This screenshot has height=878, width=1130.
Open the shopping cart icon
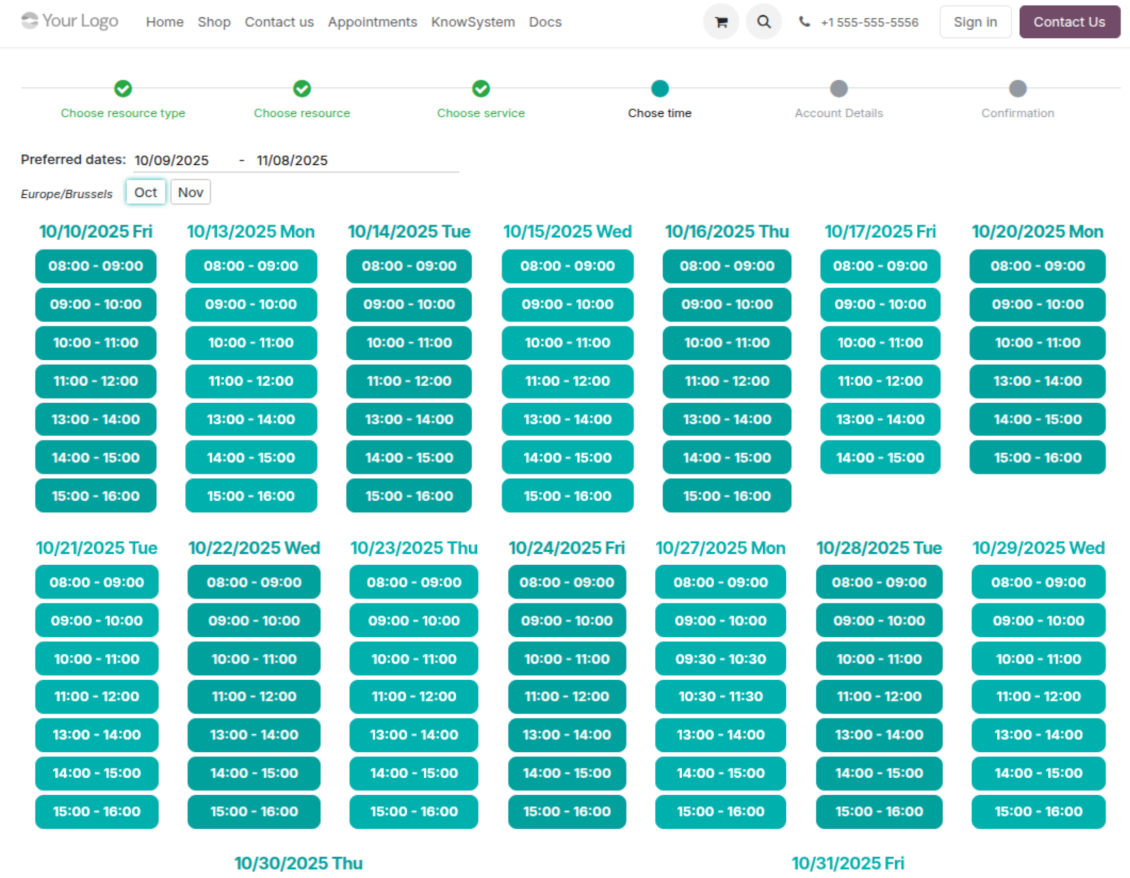[721, 22]
